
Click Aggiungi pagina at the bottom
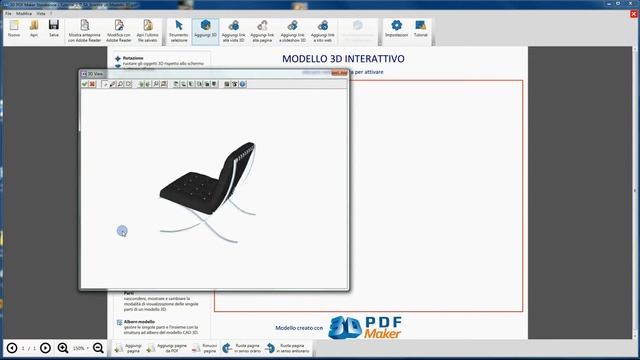point(128,348)
